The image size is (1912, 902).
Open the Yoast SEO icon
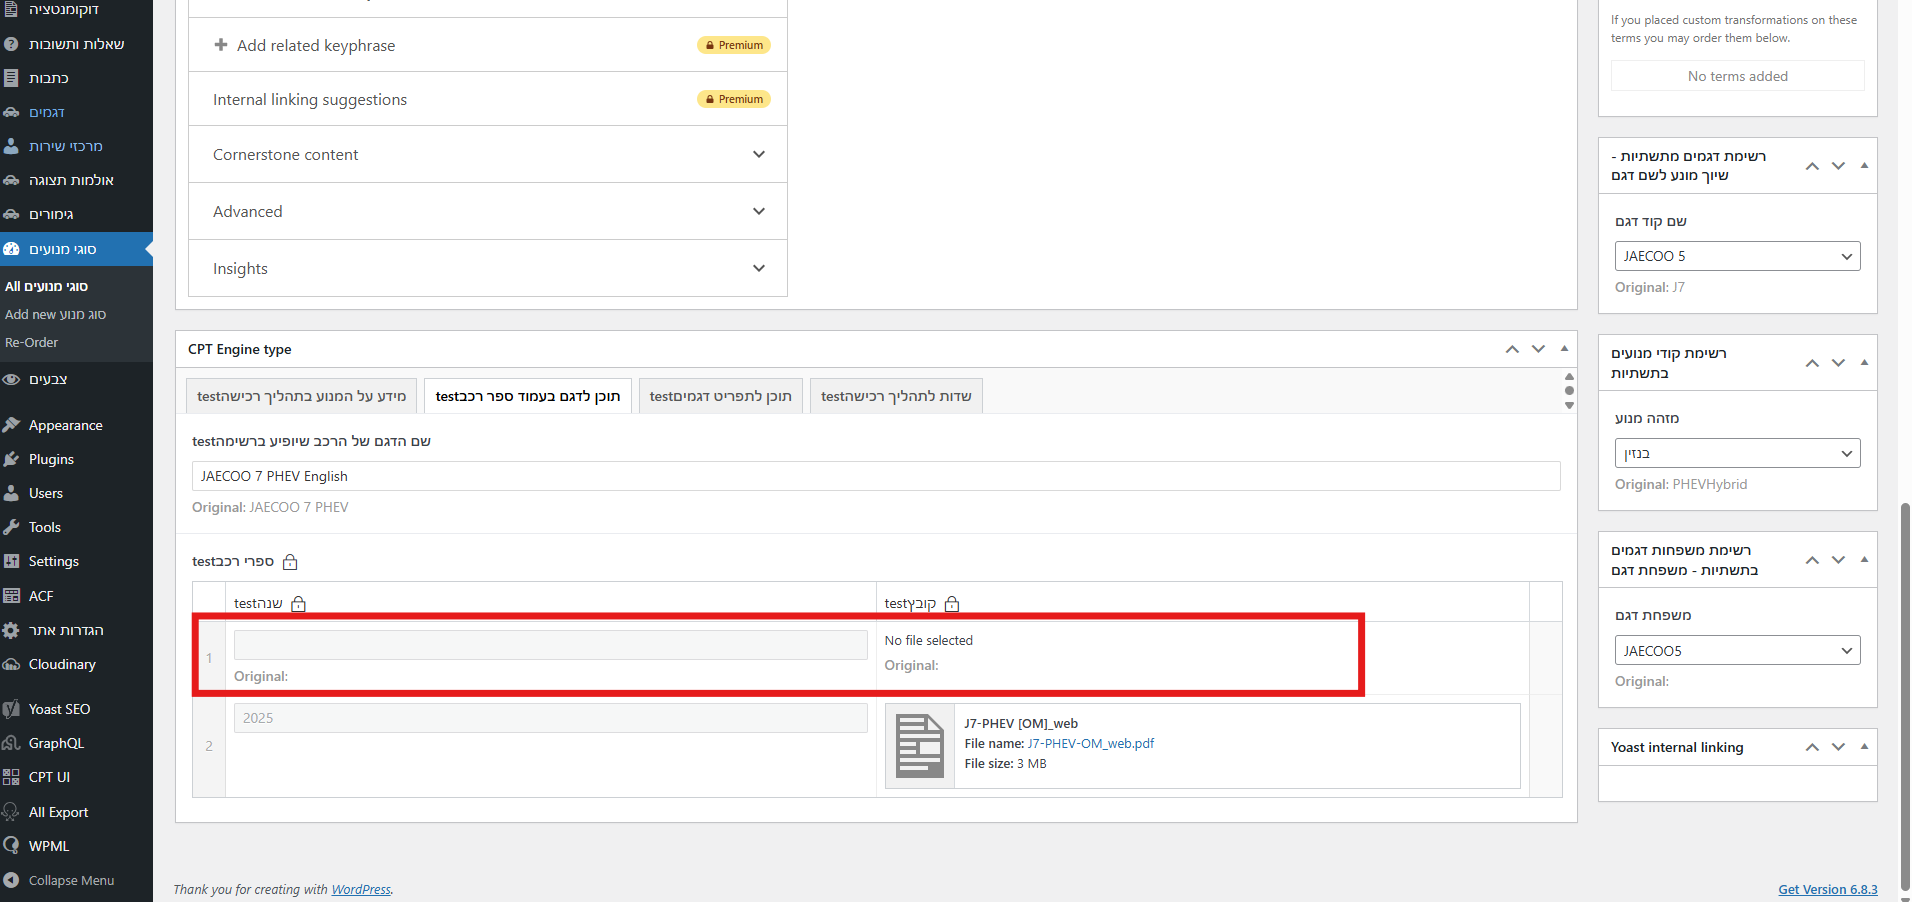point(11,709)
